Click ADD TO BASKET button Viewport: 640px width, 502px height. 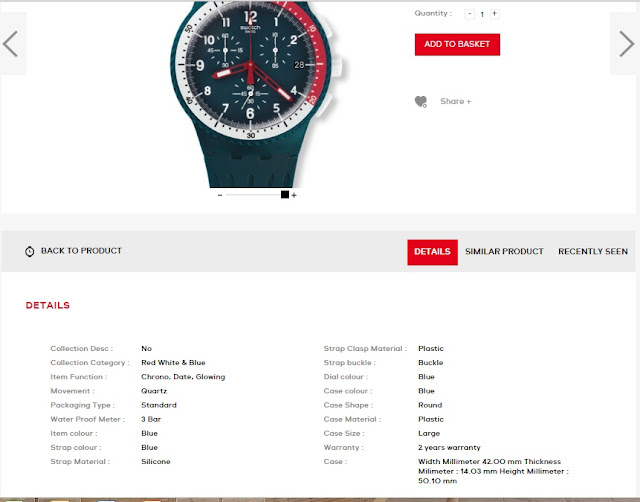(457, 44)
